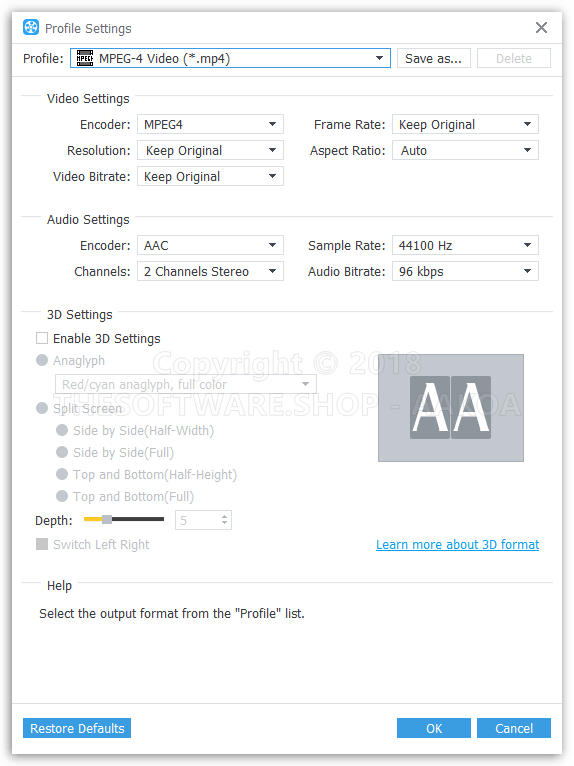Click the Save as... button
574x766 pixels.
(433, 58)
